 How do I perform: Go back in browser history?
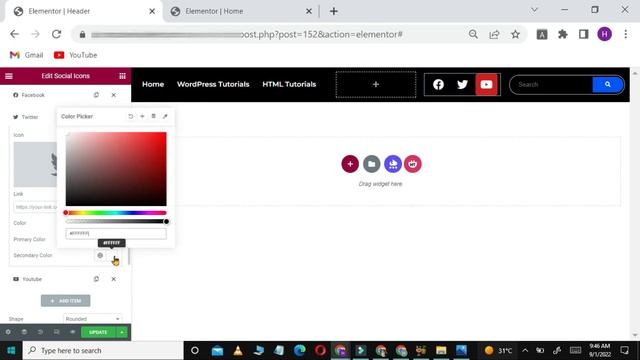click(14, 34)
